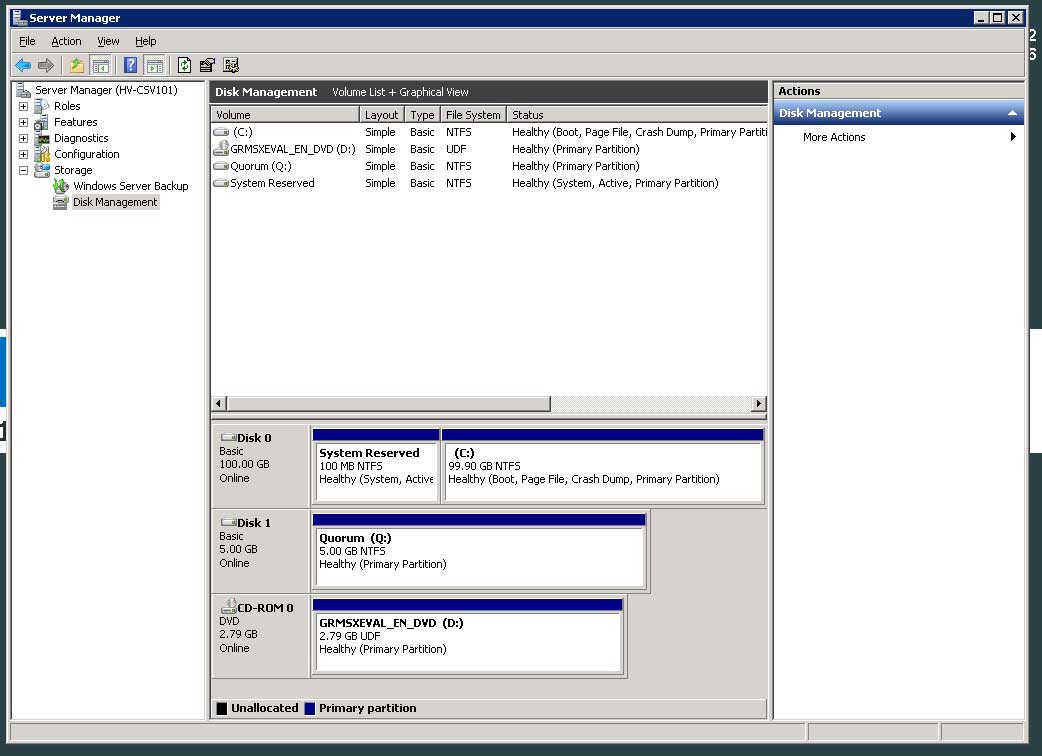
Task: Click the Quorum (Q:) volume drive icon
Action: pyautogui.click(x=221, y=166)
